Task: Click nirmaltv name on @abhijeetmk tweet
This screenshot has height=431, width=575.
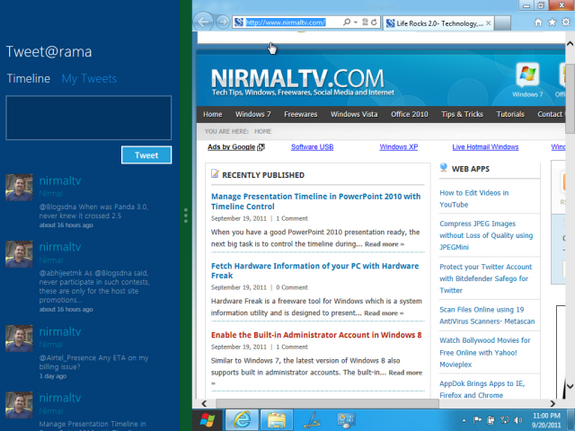Action: point(60,247)
